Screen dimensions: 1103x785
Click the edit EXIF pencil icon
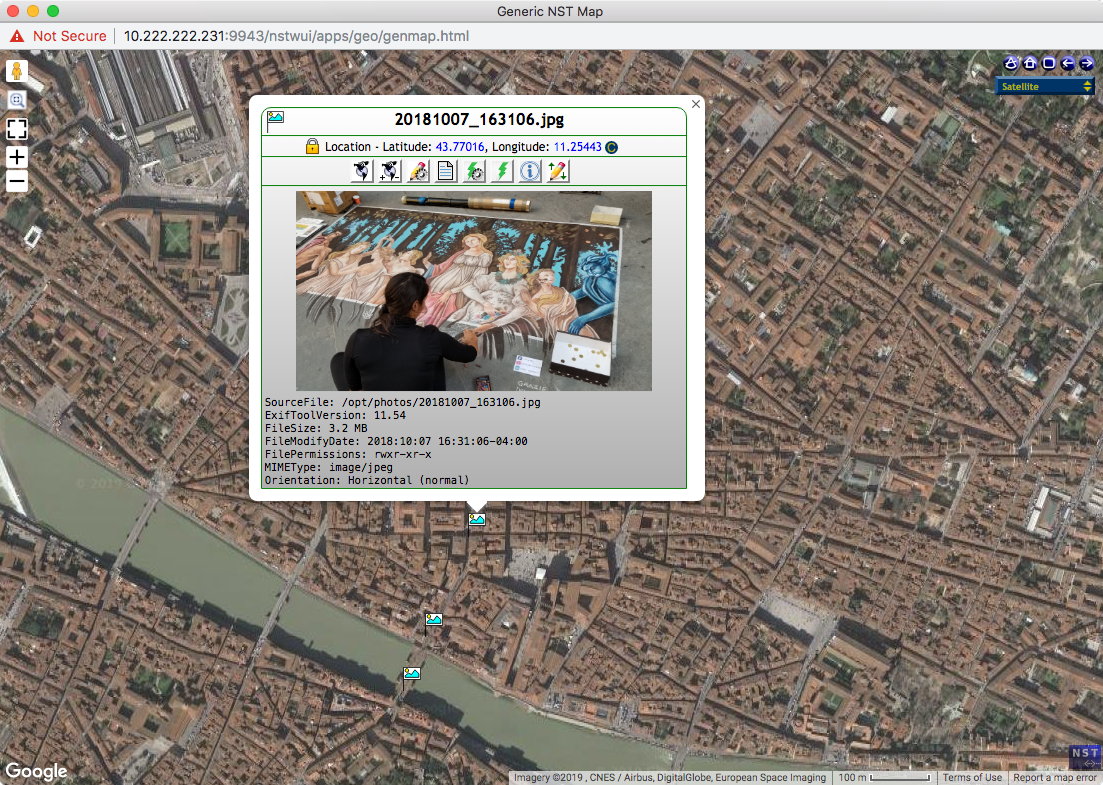418,171
